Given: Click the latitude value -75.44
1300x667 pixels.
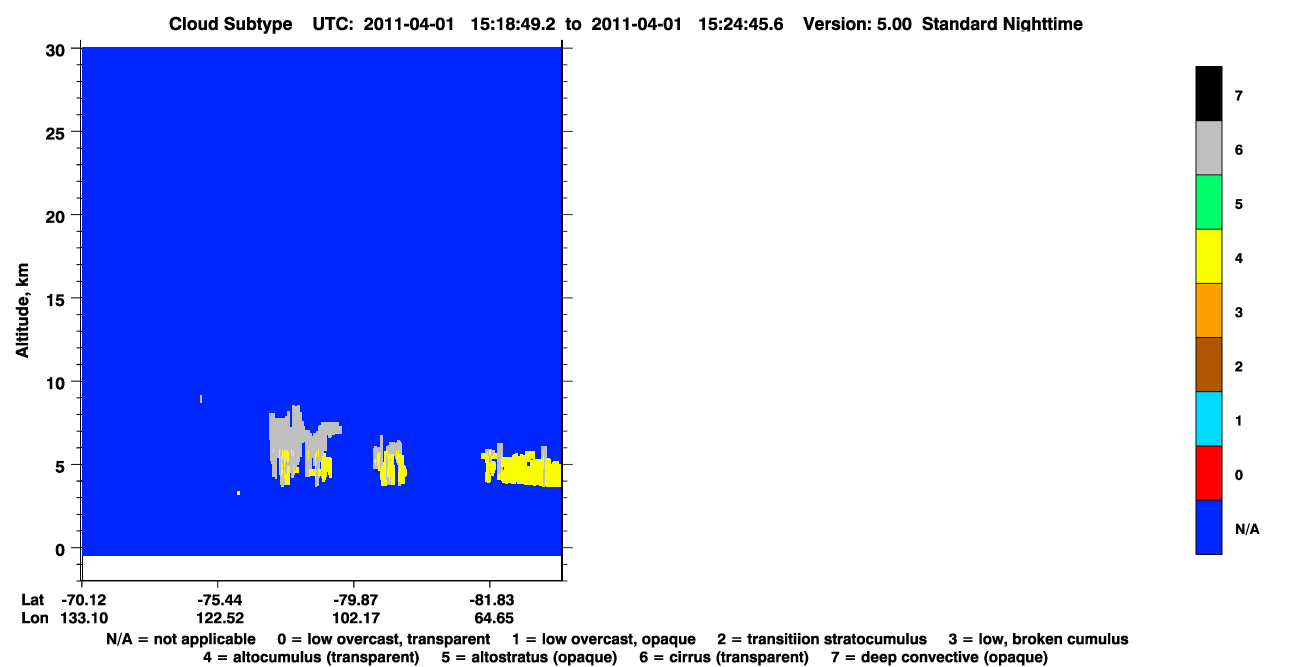Looking at the screenshot, I should click(x=218, y=600).
